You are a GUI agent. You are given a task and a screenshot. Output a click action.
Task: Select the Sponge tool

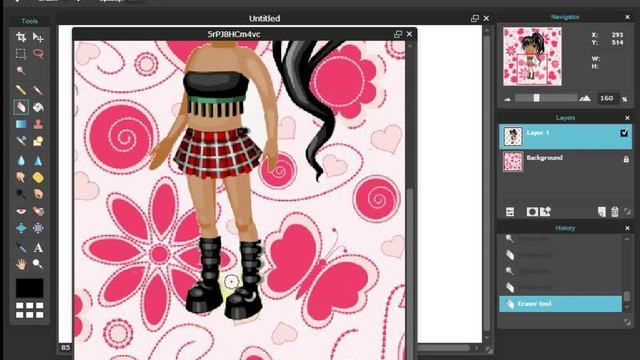38,177
